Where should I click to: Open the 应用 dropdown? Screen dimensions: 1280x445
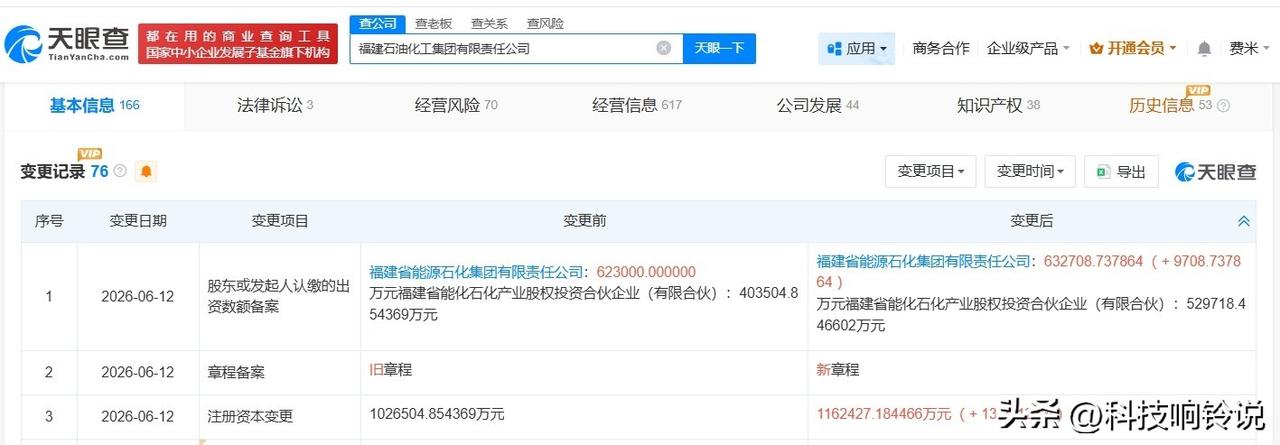(857, 48)
